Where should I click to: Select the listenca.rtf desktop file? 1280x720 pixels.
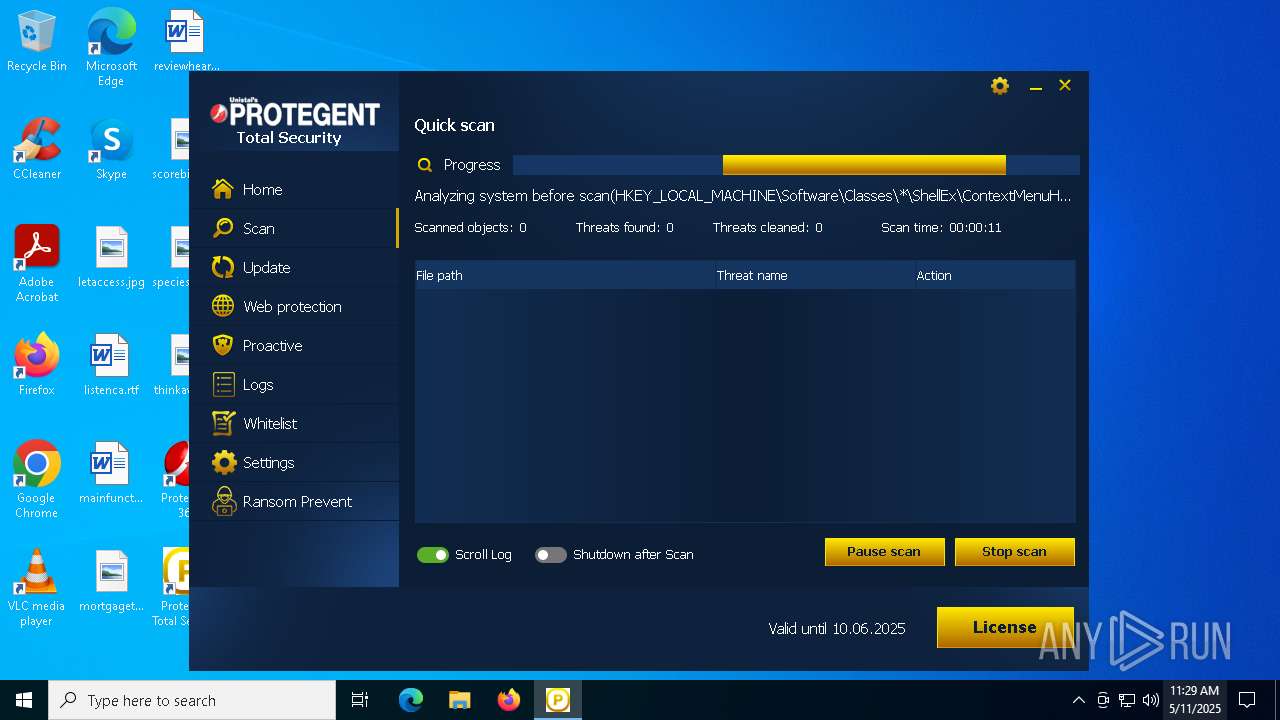(111, 365)
